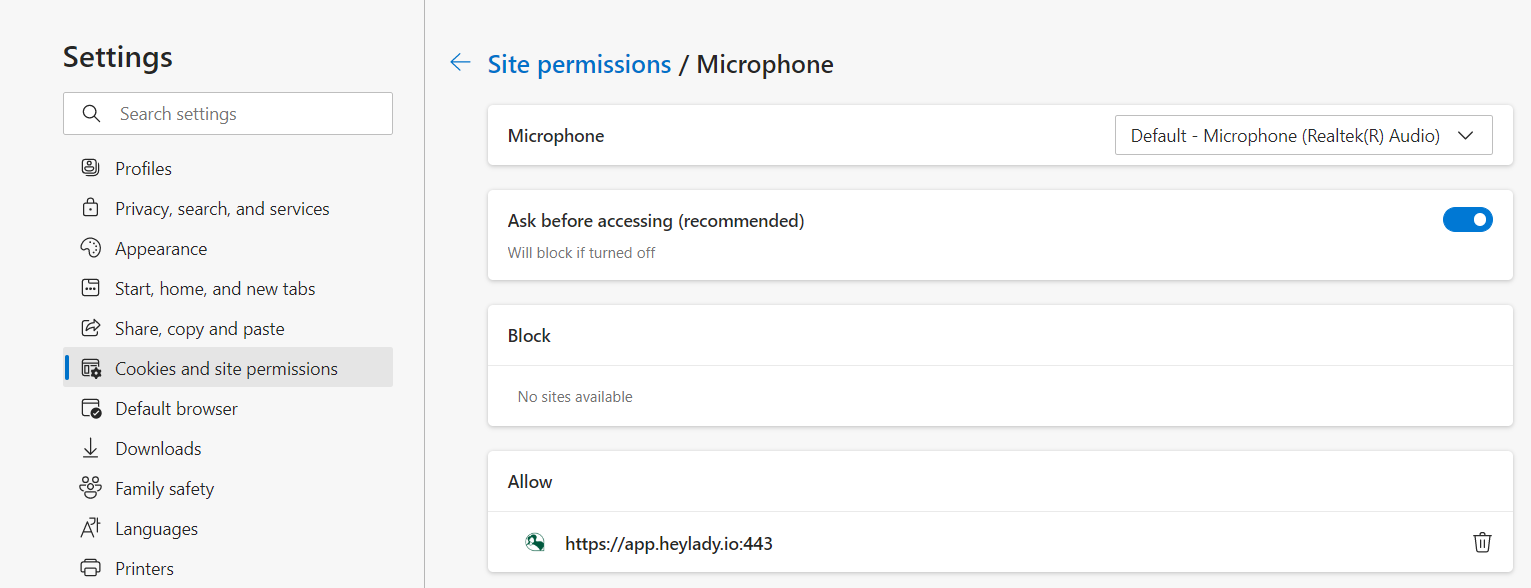Click the heylady site favicon
The width and height of the screenshot is (1531, 588).
535,543
